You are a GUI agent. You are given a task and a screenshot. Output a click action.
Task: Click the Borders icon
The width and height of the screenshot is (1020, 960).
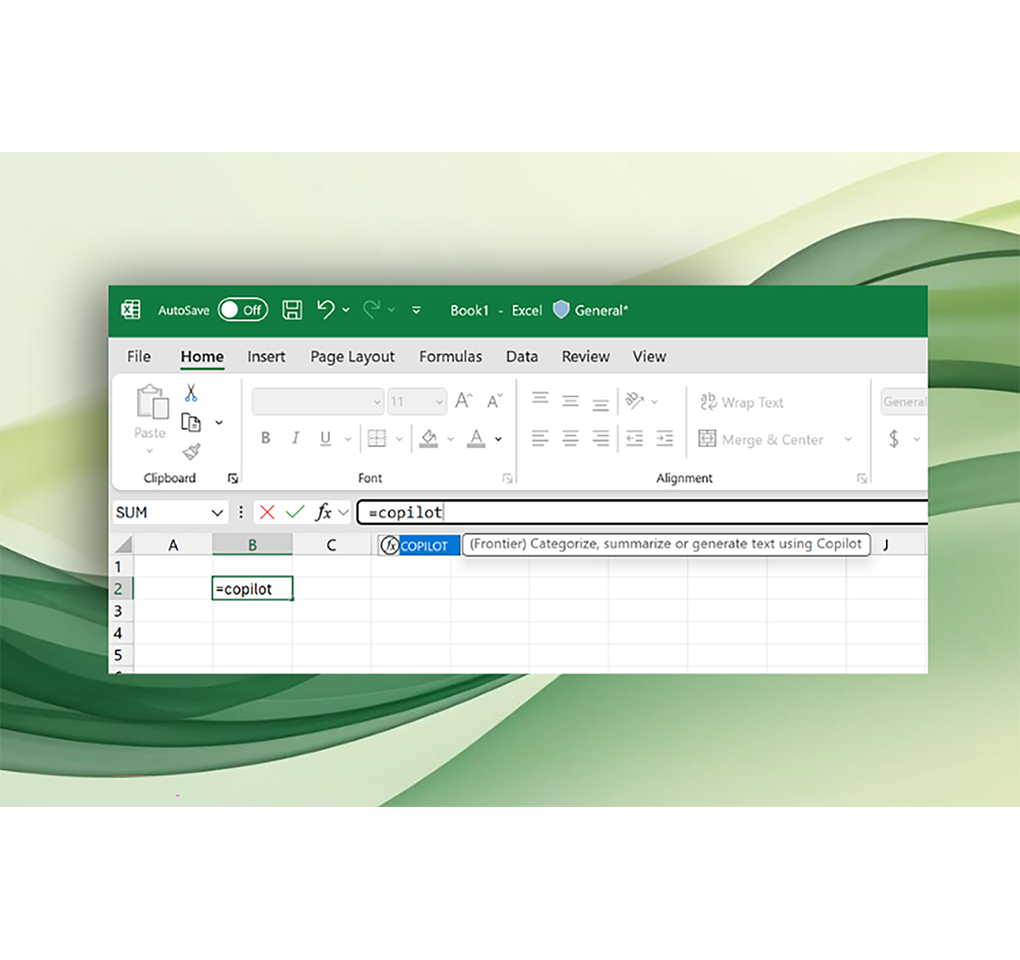(377, 438)
